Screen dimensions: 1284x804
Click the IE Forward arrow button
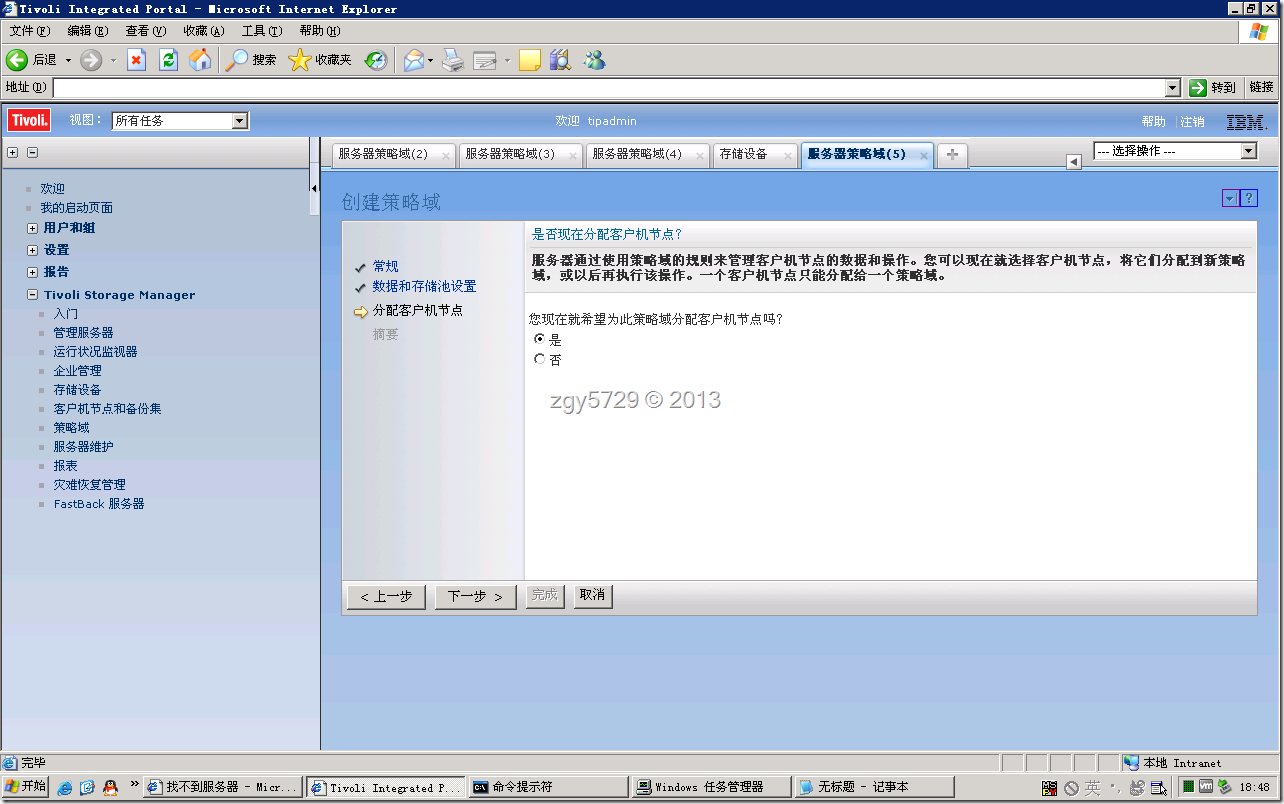click(x=91, y=60)
